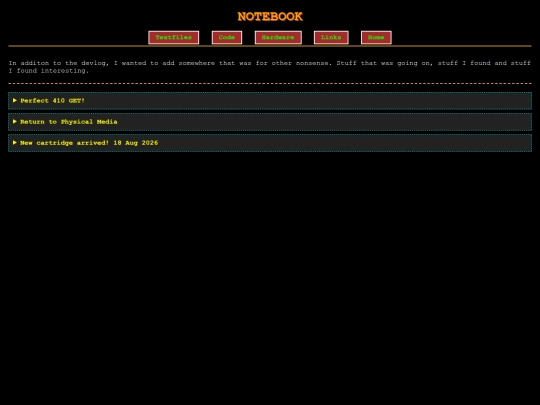Return to Home via nav button
The width and height of the screenshot is (540, 405).
coord(376,37)
